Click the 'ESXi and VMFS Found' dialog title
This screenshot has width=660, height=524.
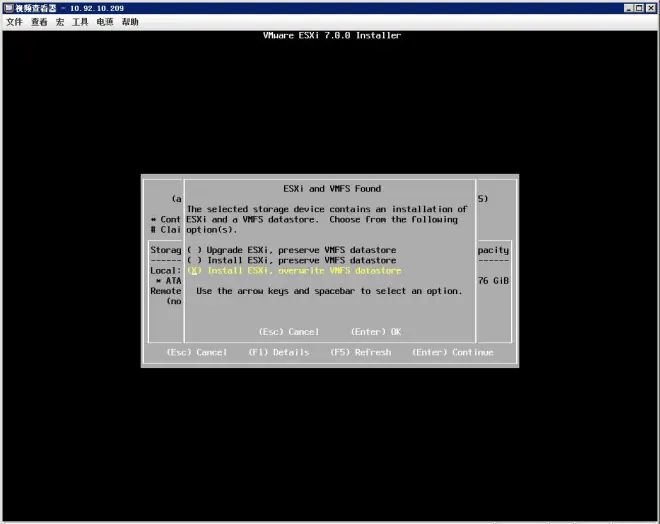(x=332, y=189)
